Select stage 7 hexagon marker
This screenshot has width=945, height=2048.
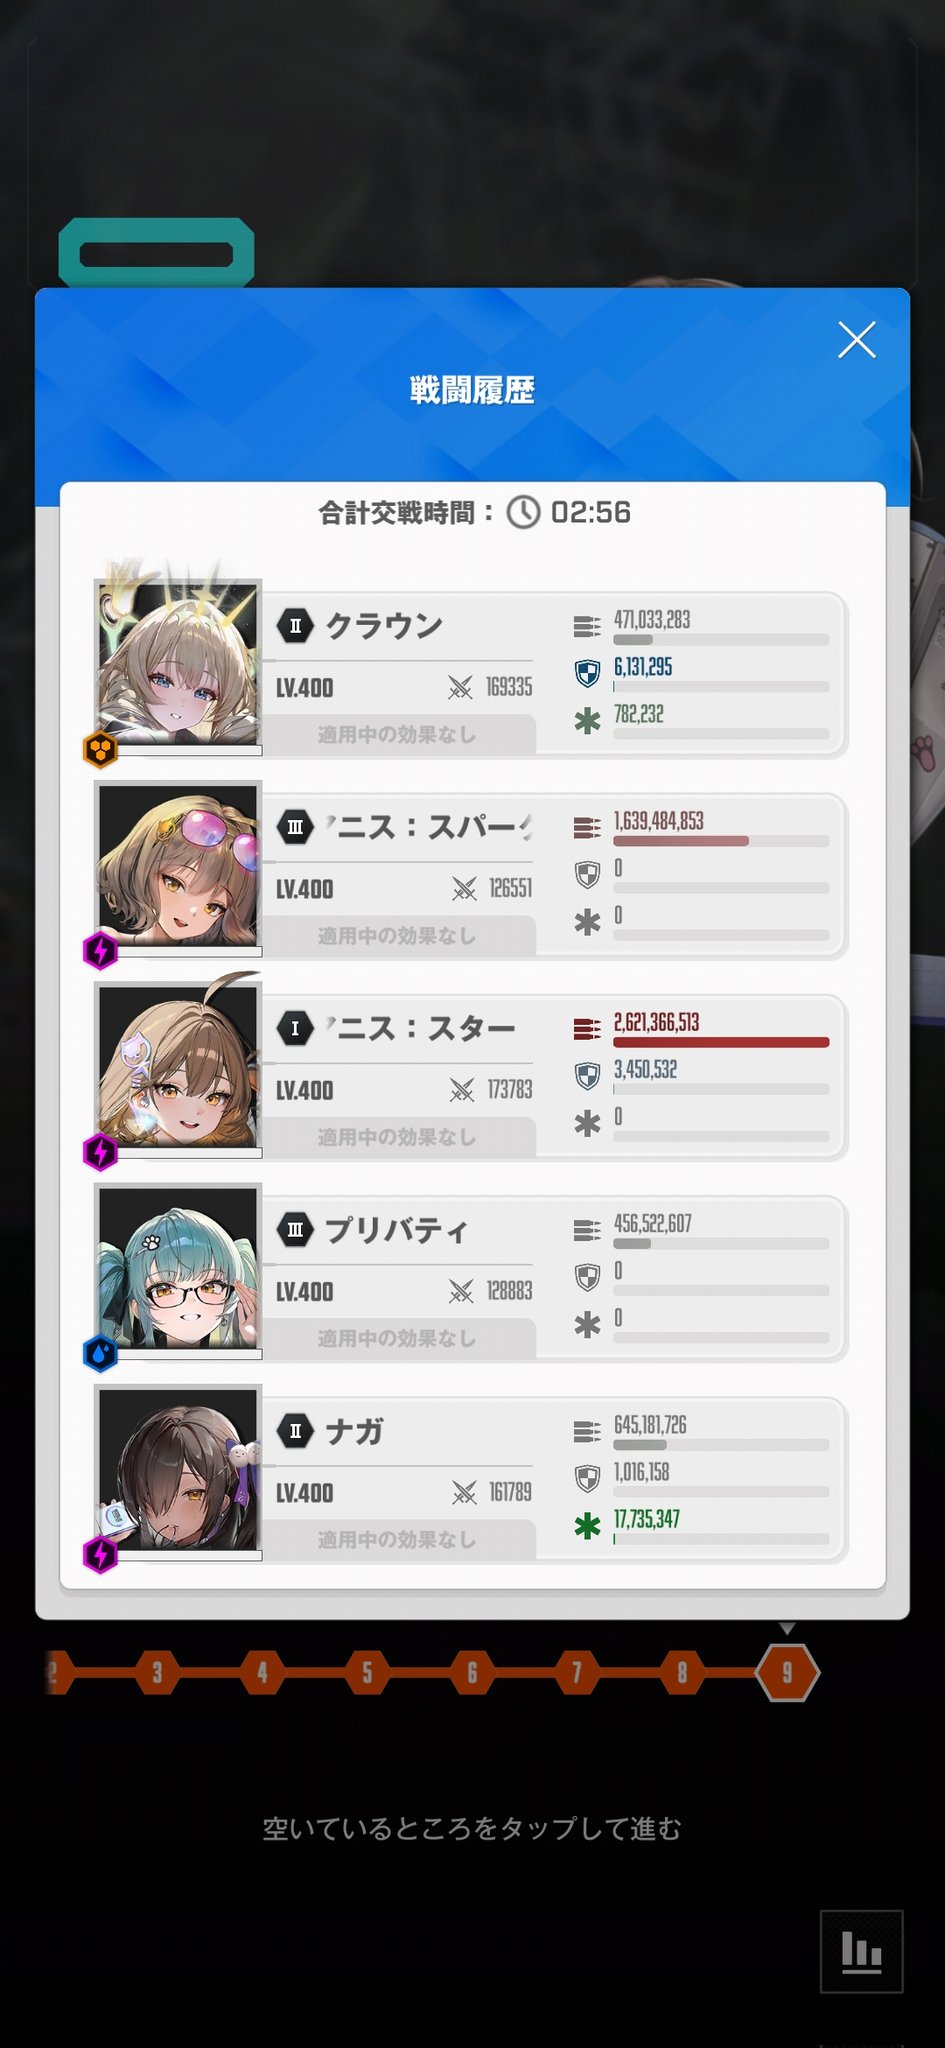577,1672
